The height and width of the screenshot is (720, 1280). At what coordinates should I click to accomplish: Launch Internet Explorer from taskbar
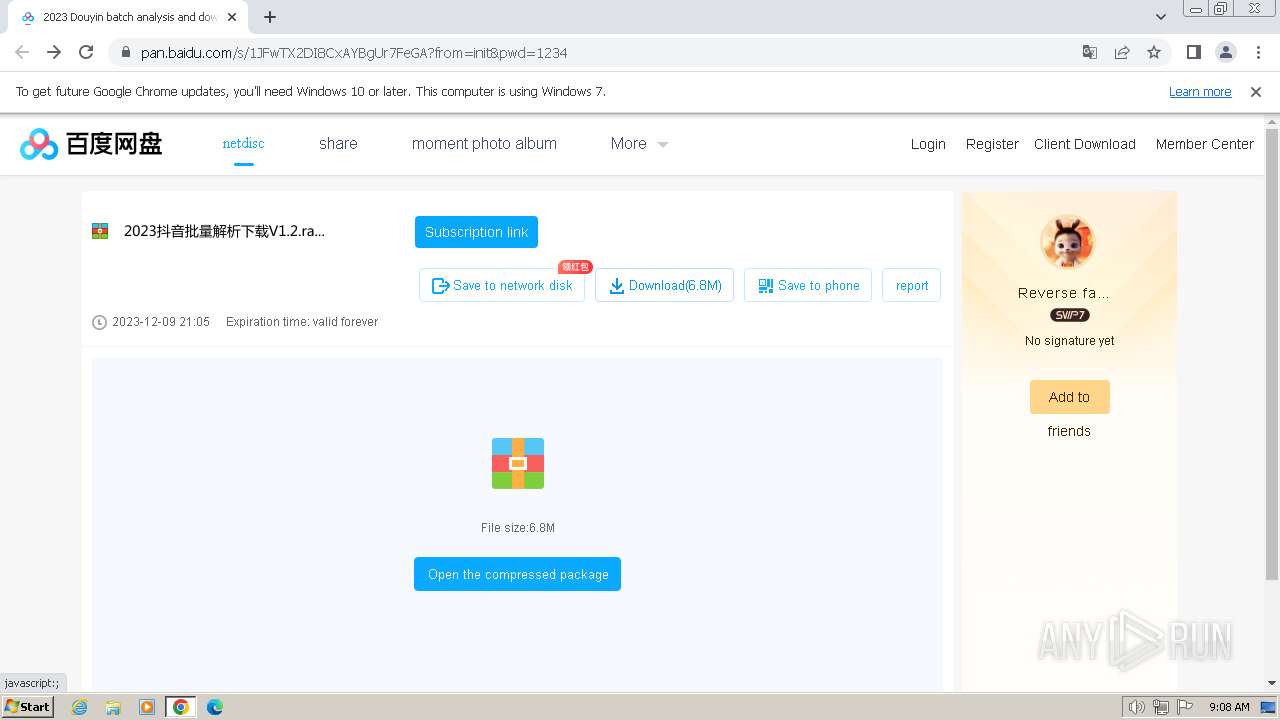pos(80,707)
